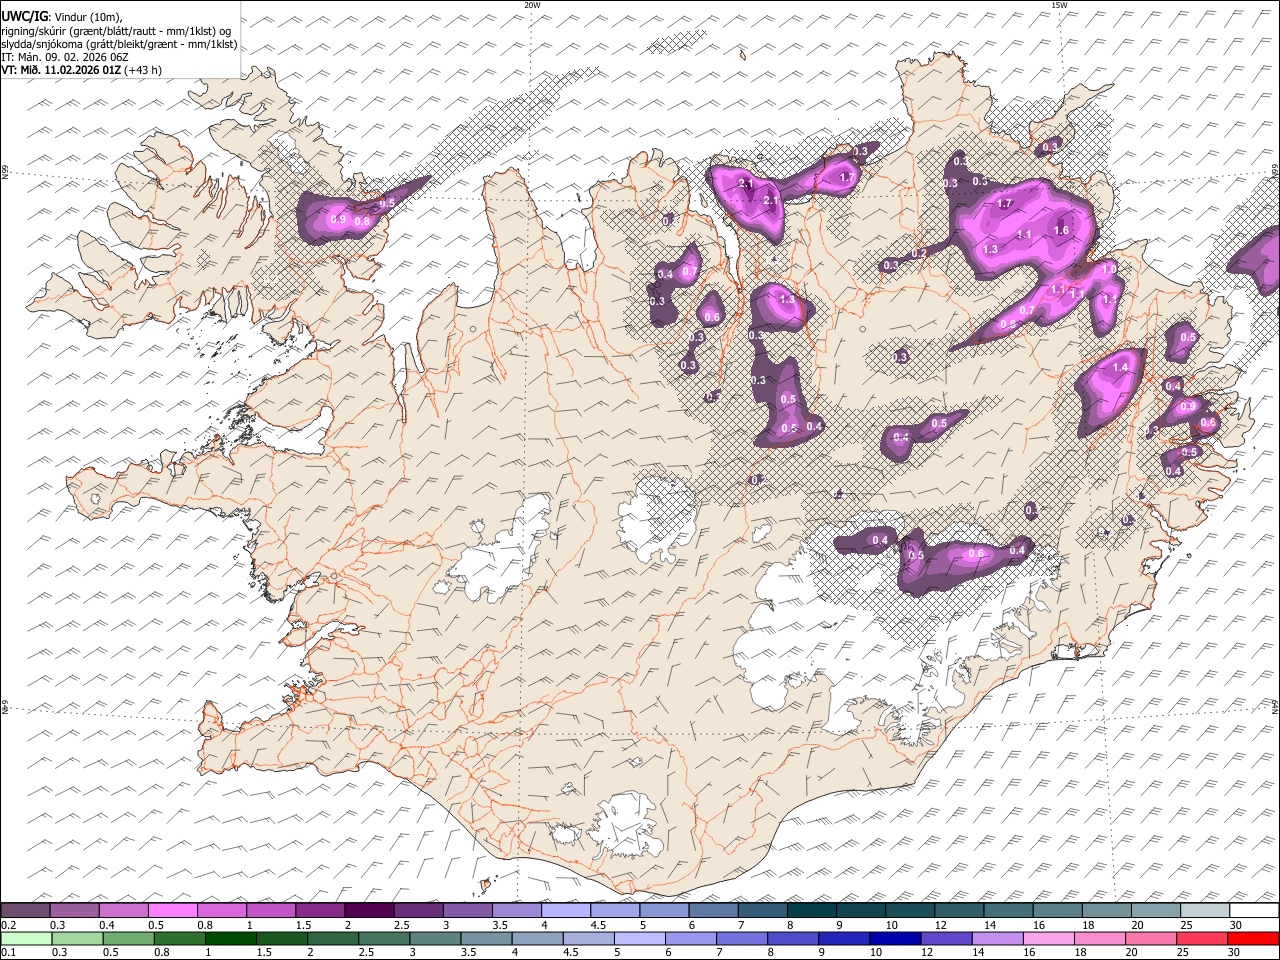Click the 'IT: Mán. 09. 02. 2026 06Z' line
The image size is (1280, 960).
(64, 57)
